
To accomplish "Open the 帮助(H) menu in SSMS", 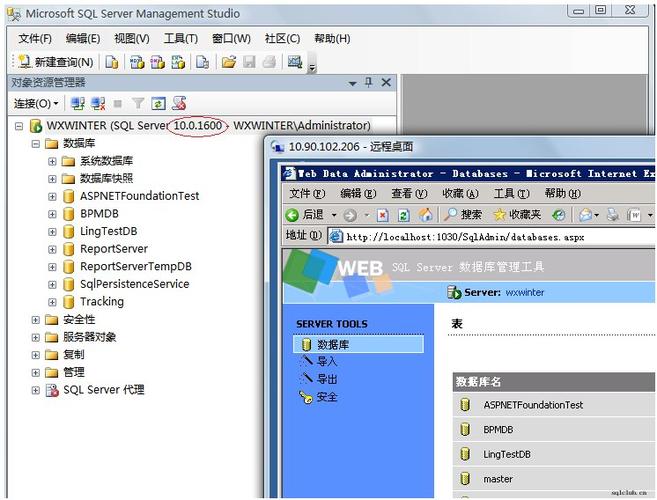I will 332,39.
